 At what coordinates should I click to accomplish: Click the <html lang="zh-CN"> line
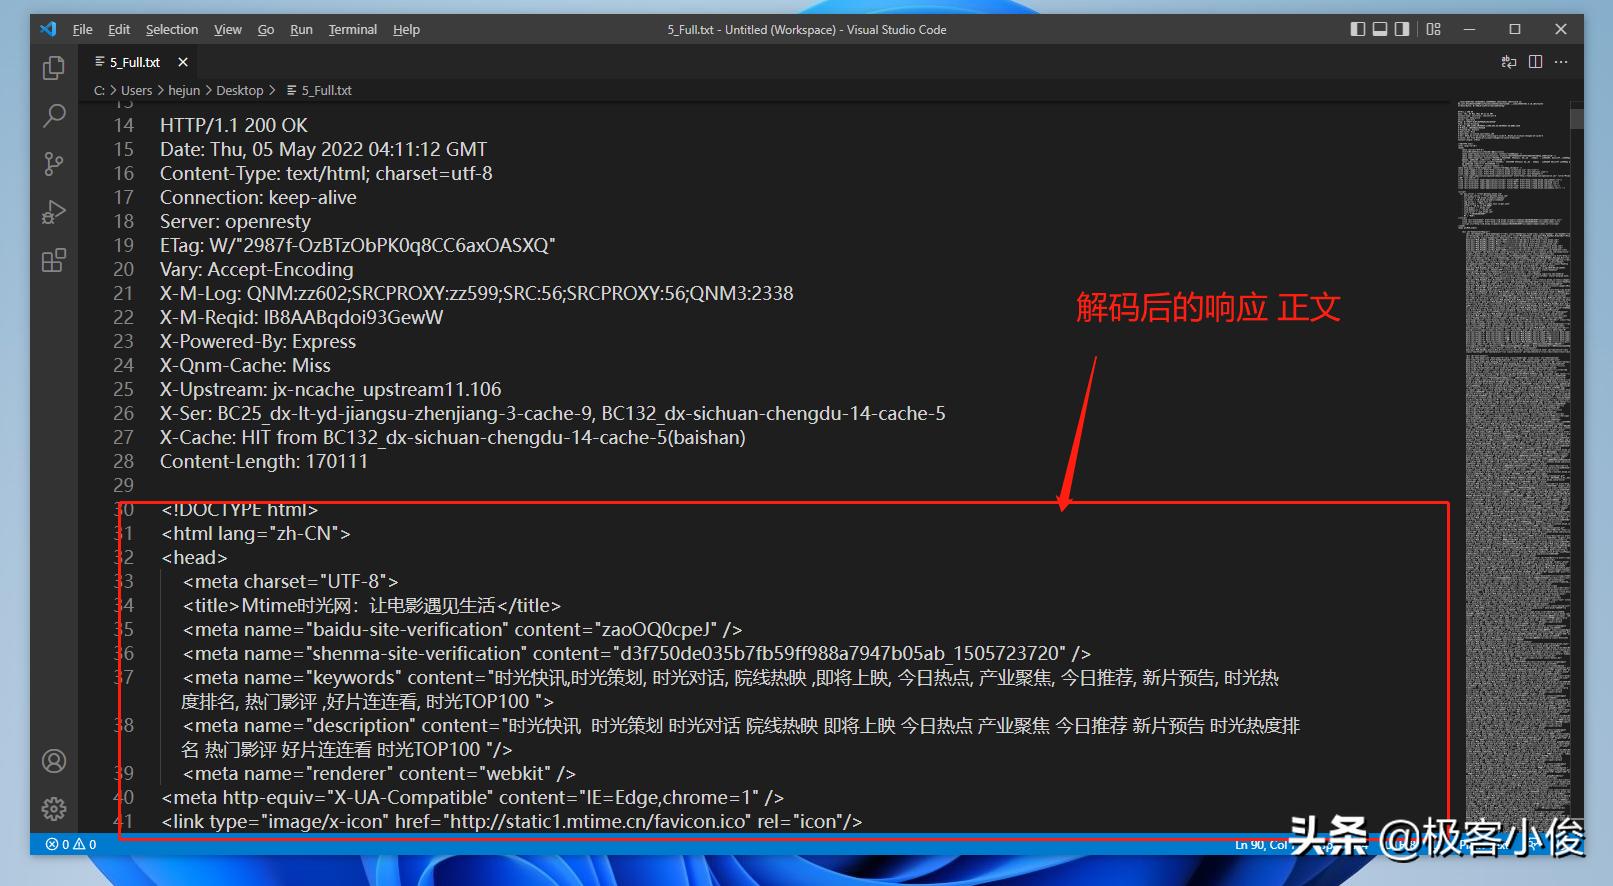pos(256,533)
